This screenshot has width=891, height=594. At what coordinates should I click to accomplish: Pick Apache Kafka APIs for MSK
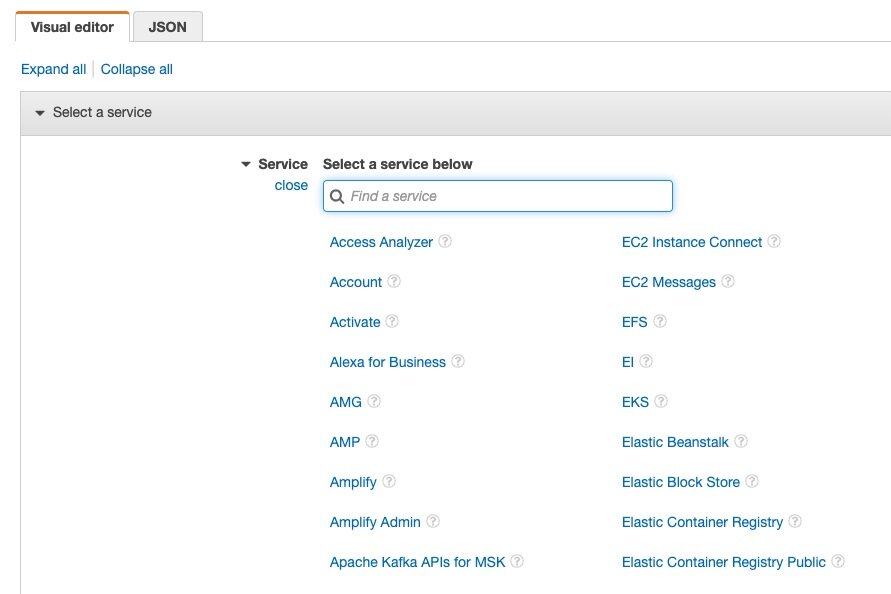point(417,562)
